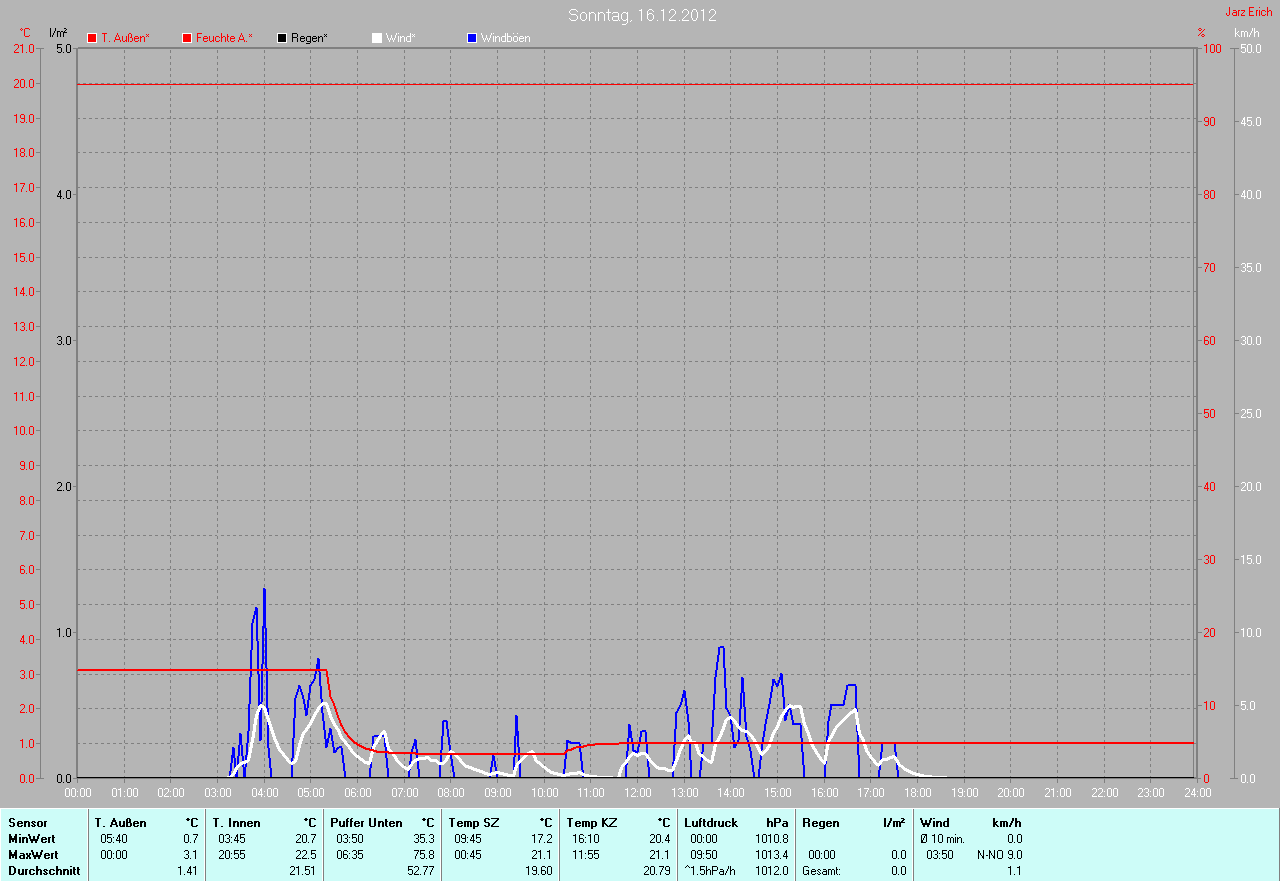The width and height of the screenshot is (1280, 881).
Task: Click the "T. Innen" column header
Action: (x=237, y=823)
